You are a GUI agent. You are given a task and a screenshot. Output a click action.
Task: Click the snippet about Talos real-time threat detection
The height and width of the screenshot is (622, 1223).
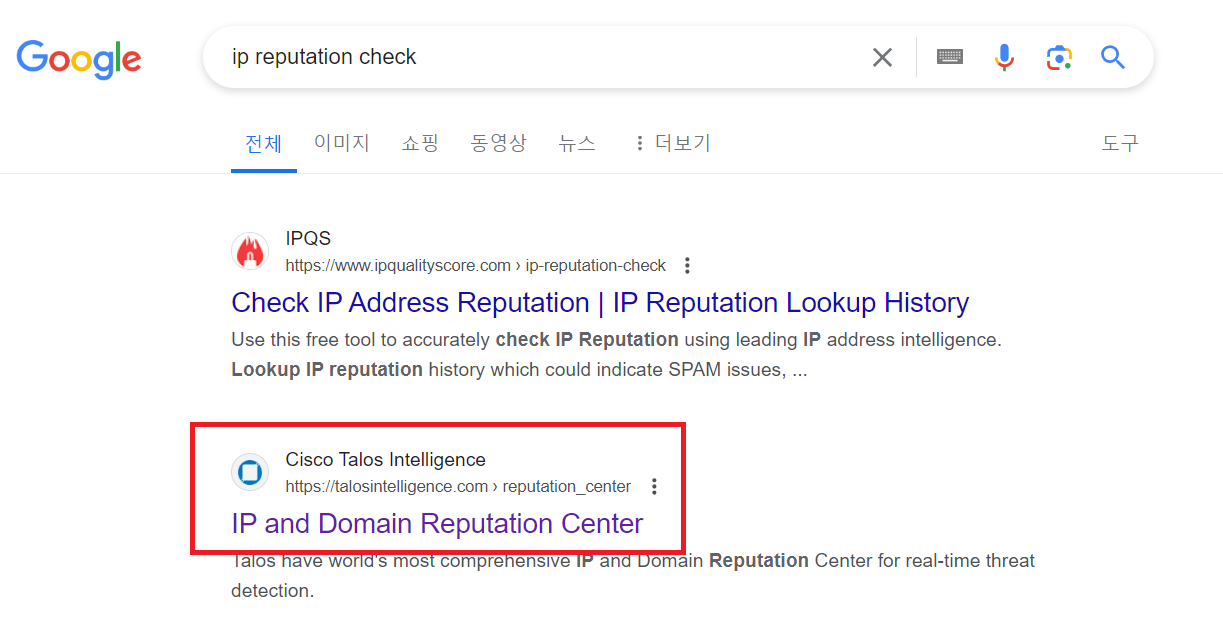click(x=633, y=575)
